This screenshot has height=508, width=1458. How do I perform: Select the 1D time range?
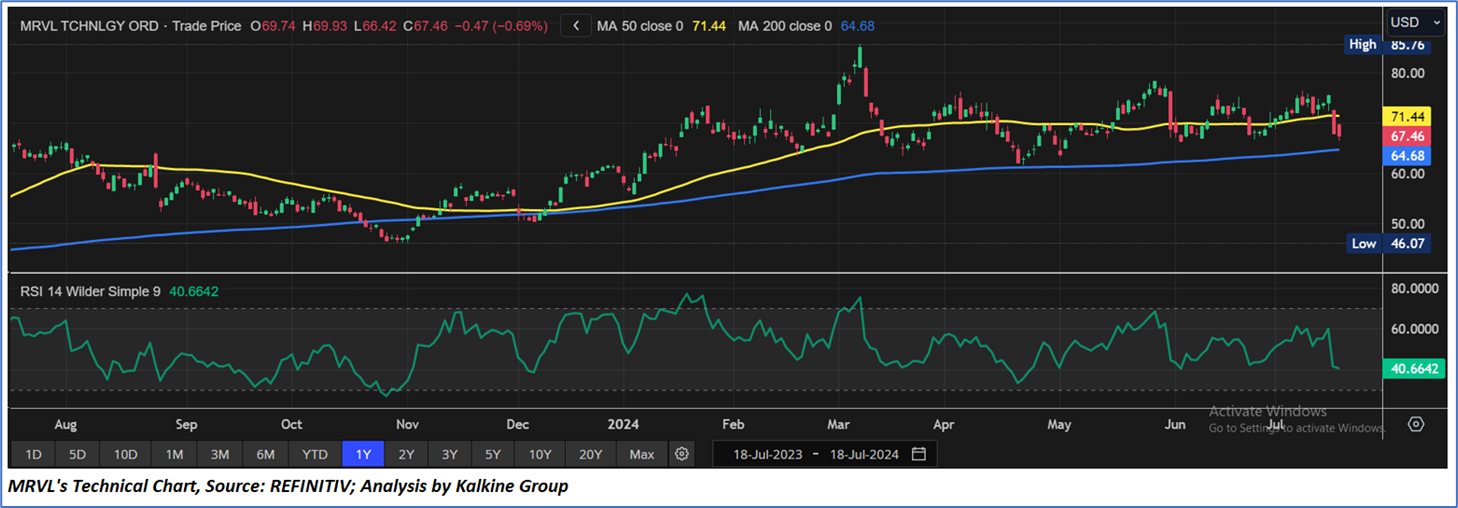33,454
